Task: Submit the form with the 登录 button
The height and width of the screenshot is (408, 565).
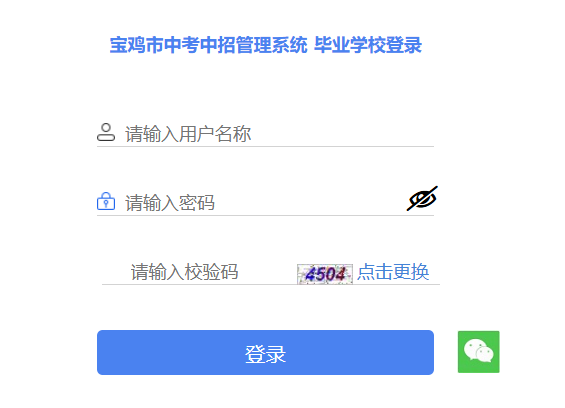Action: [265, 352]
